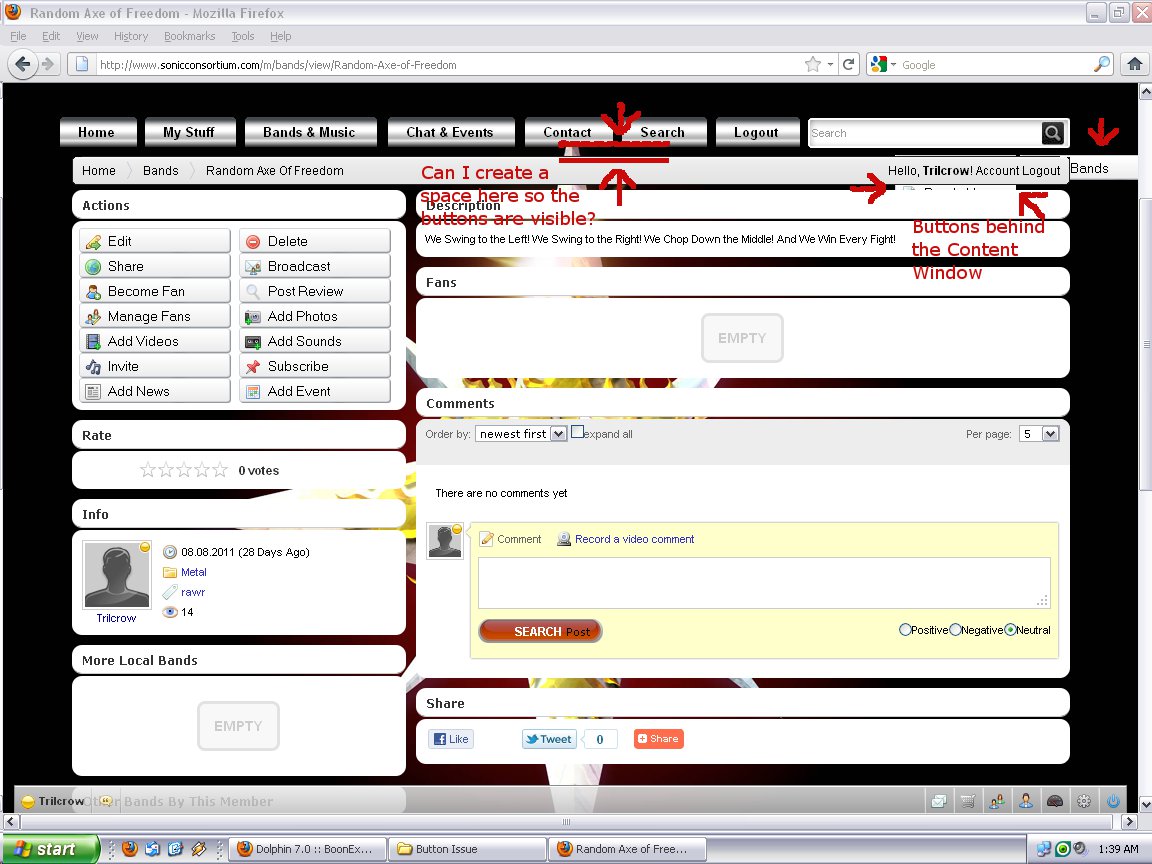Screen dimensions: 1152x864
Task: Choose the Negative radio option
Action: click(955, 630)
